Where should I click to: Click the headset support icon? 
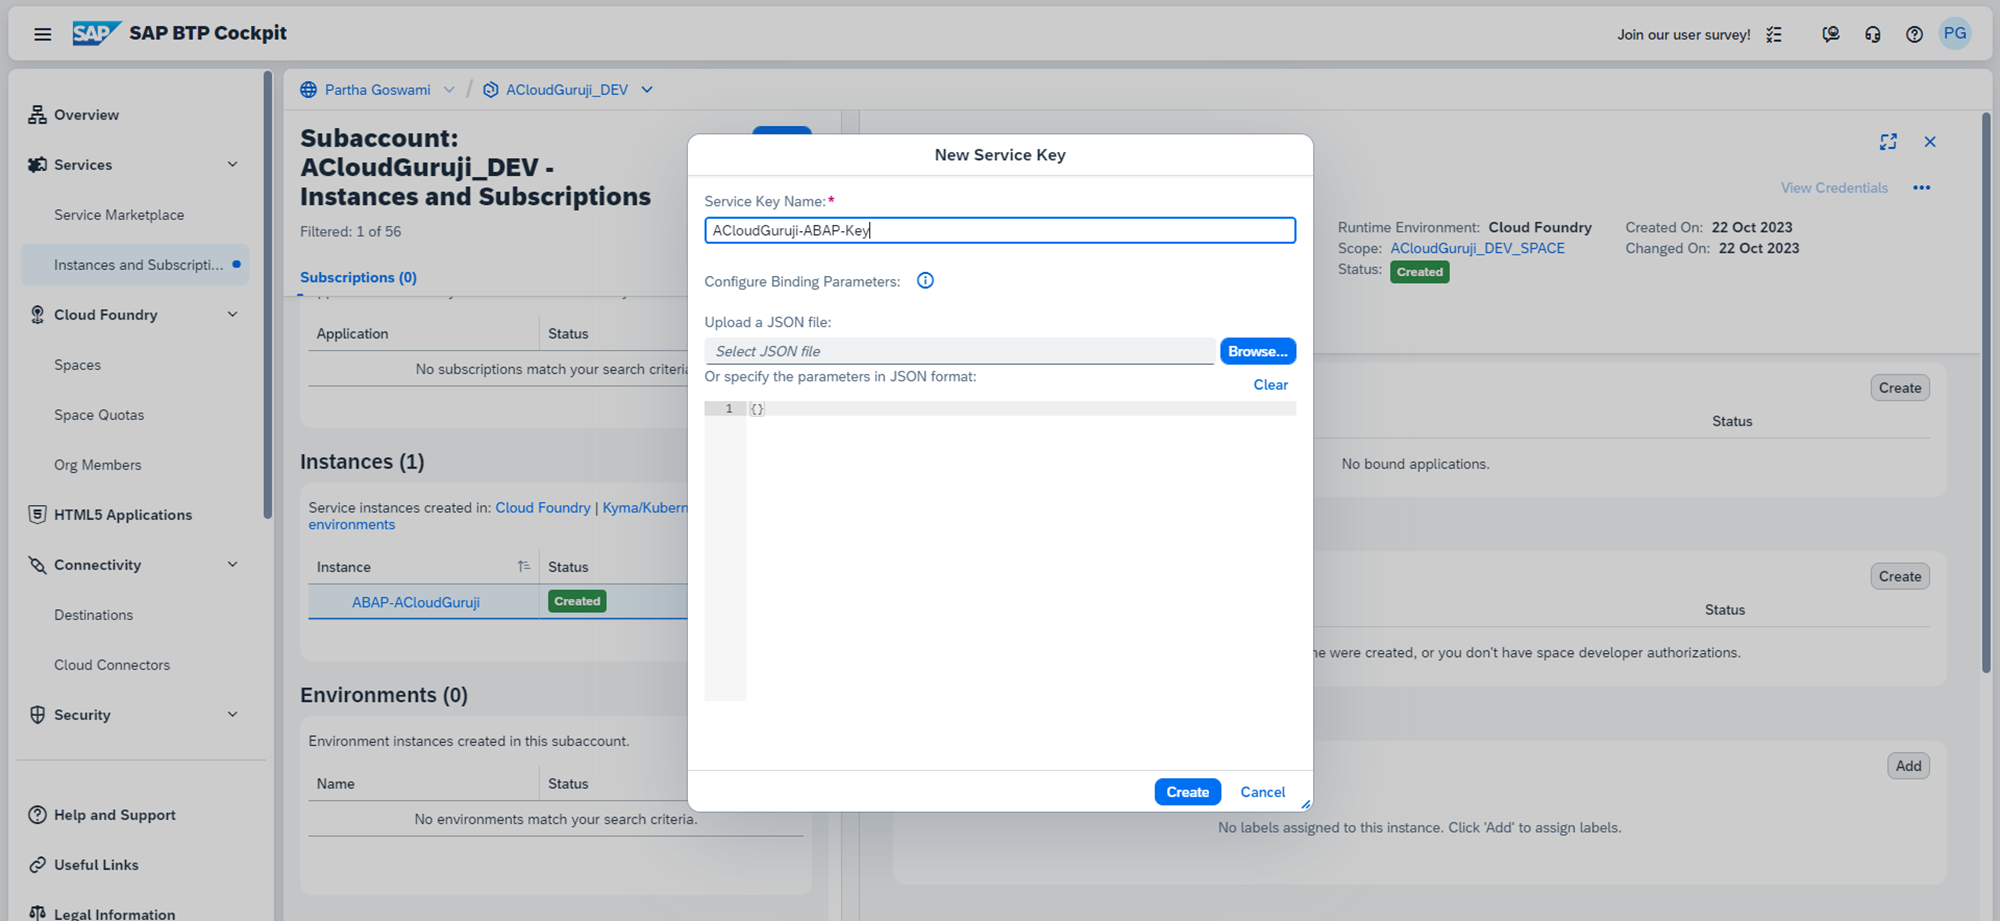[x=1872, y=35]
